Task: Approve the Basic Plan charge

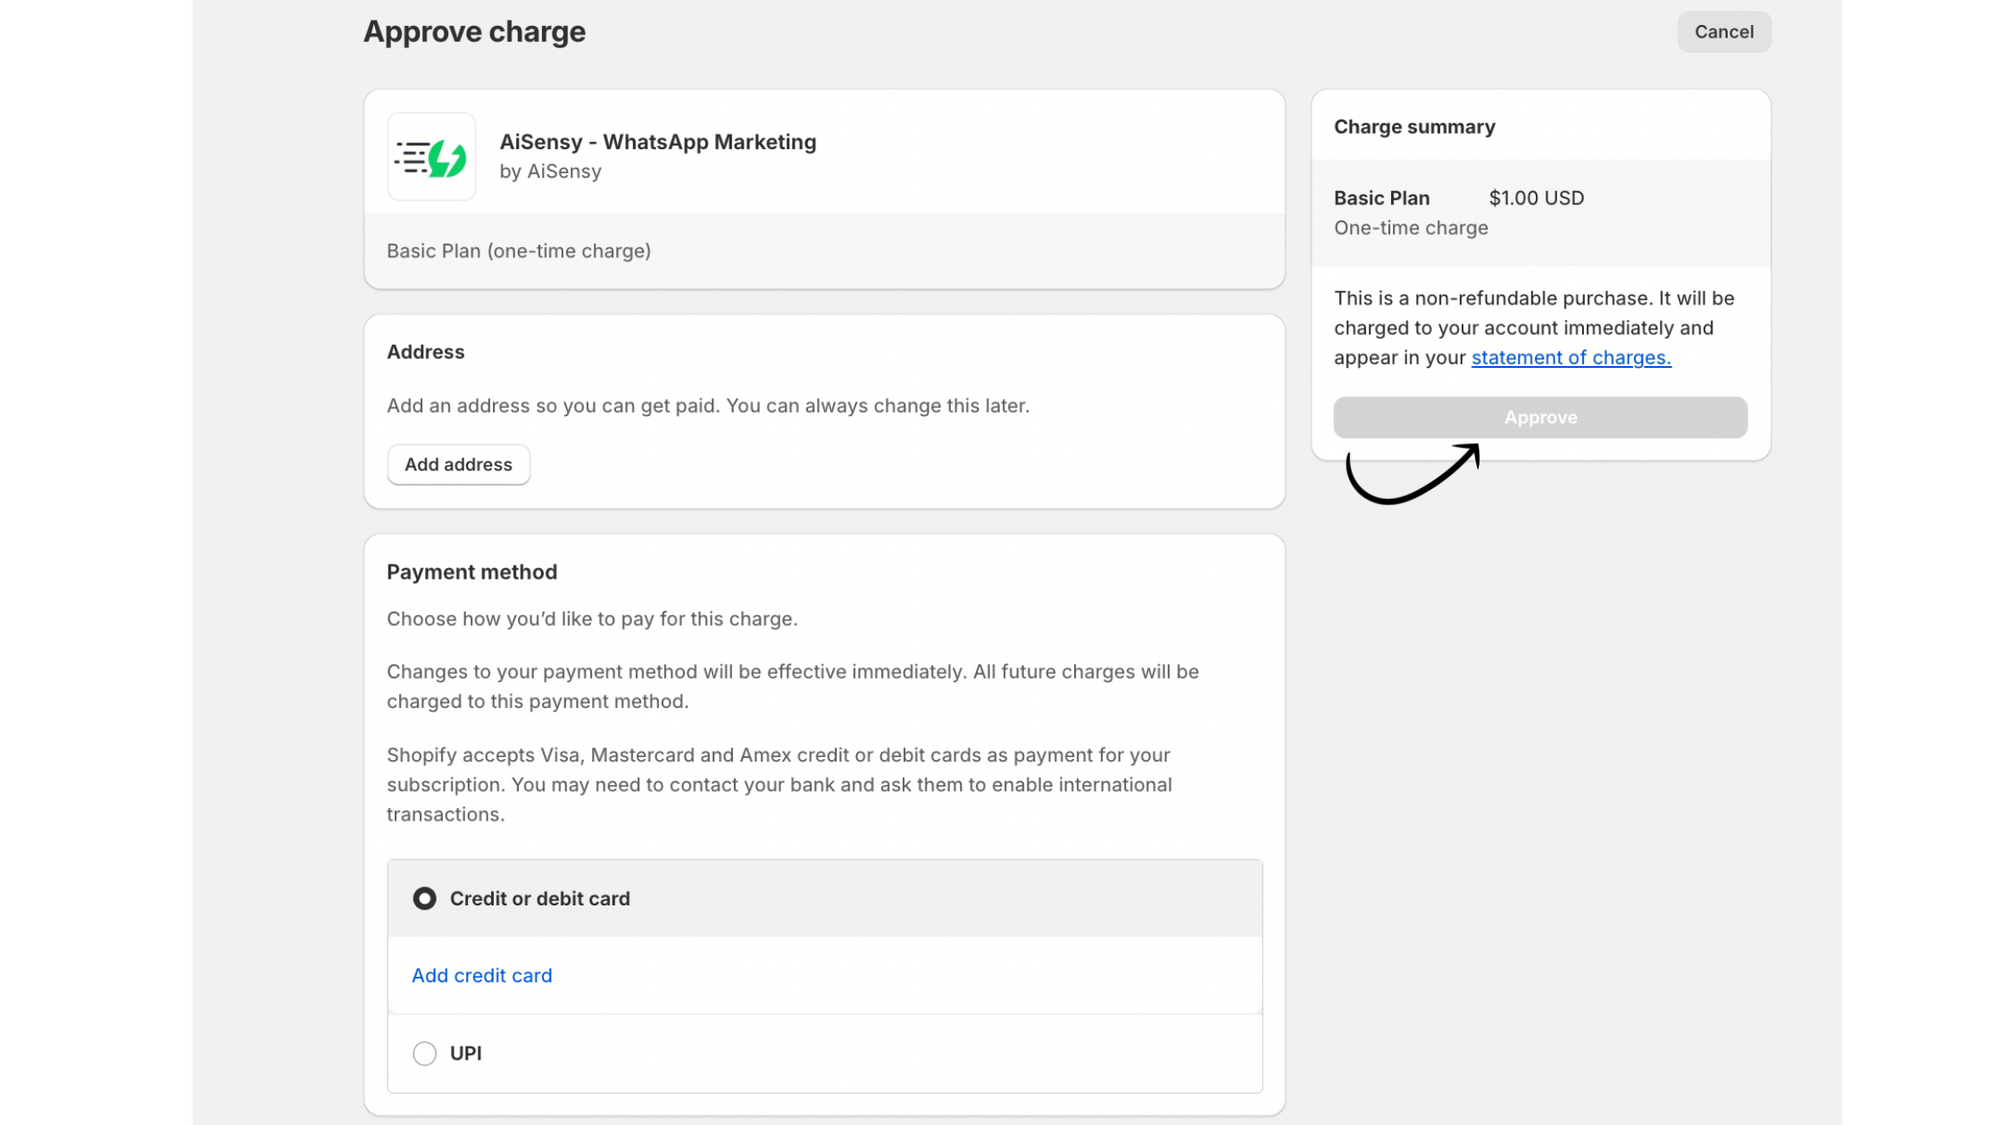Action: [1540, 417]
